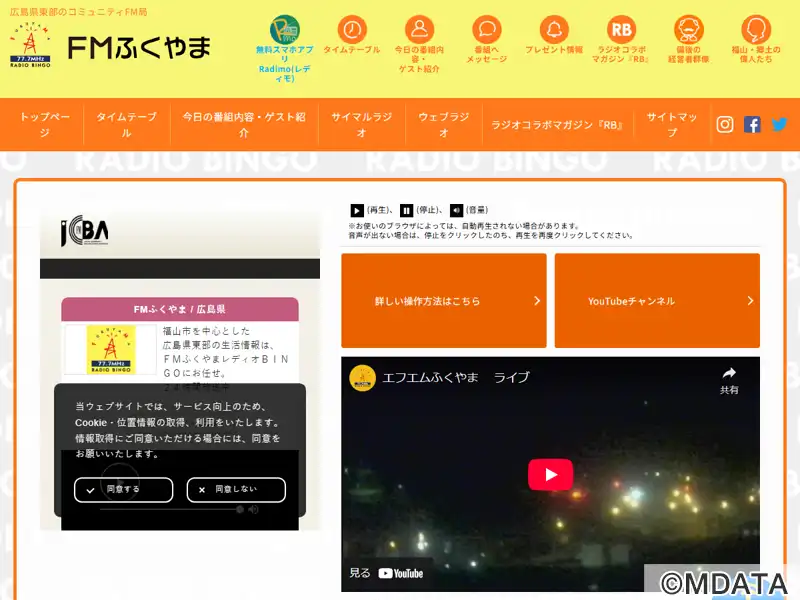Click the 同意しない cookie decline button
This screenshot has width=800, height=600.
pyautogui.click(x=236, y=490)
